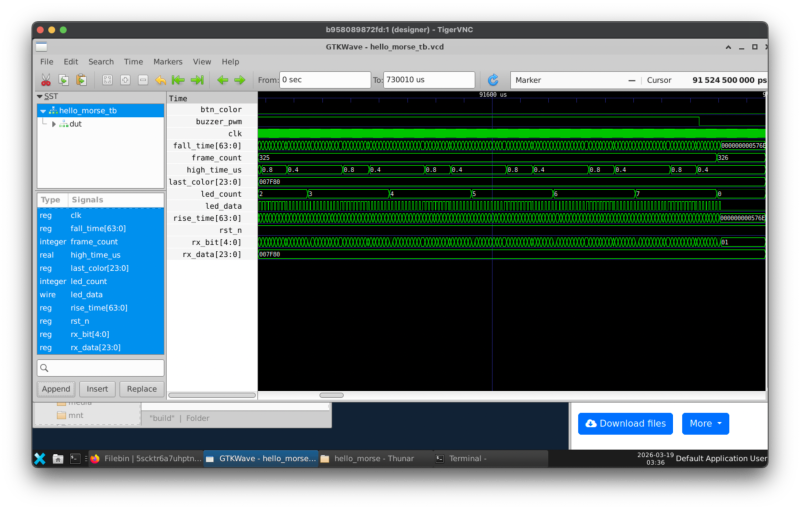Open the Markers menu
This screenshot has width=800, height=510.
click(x=168, y=62)
